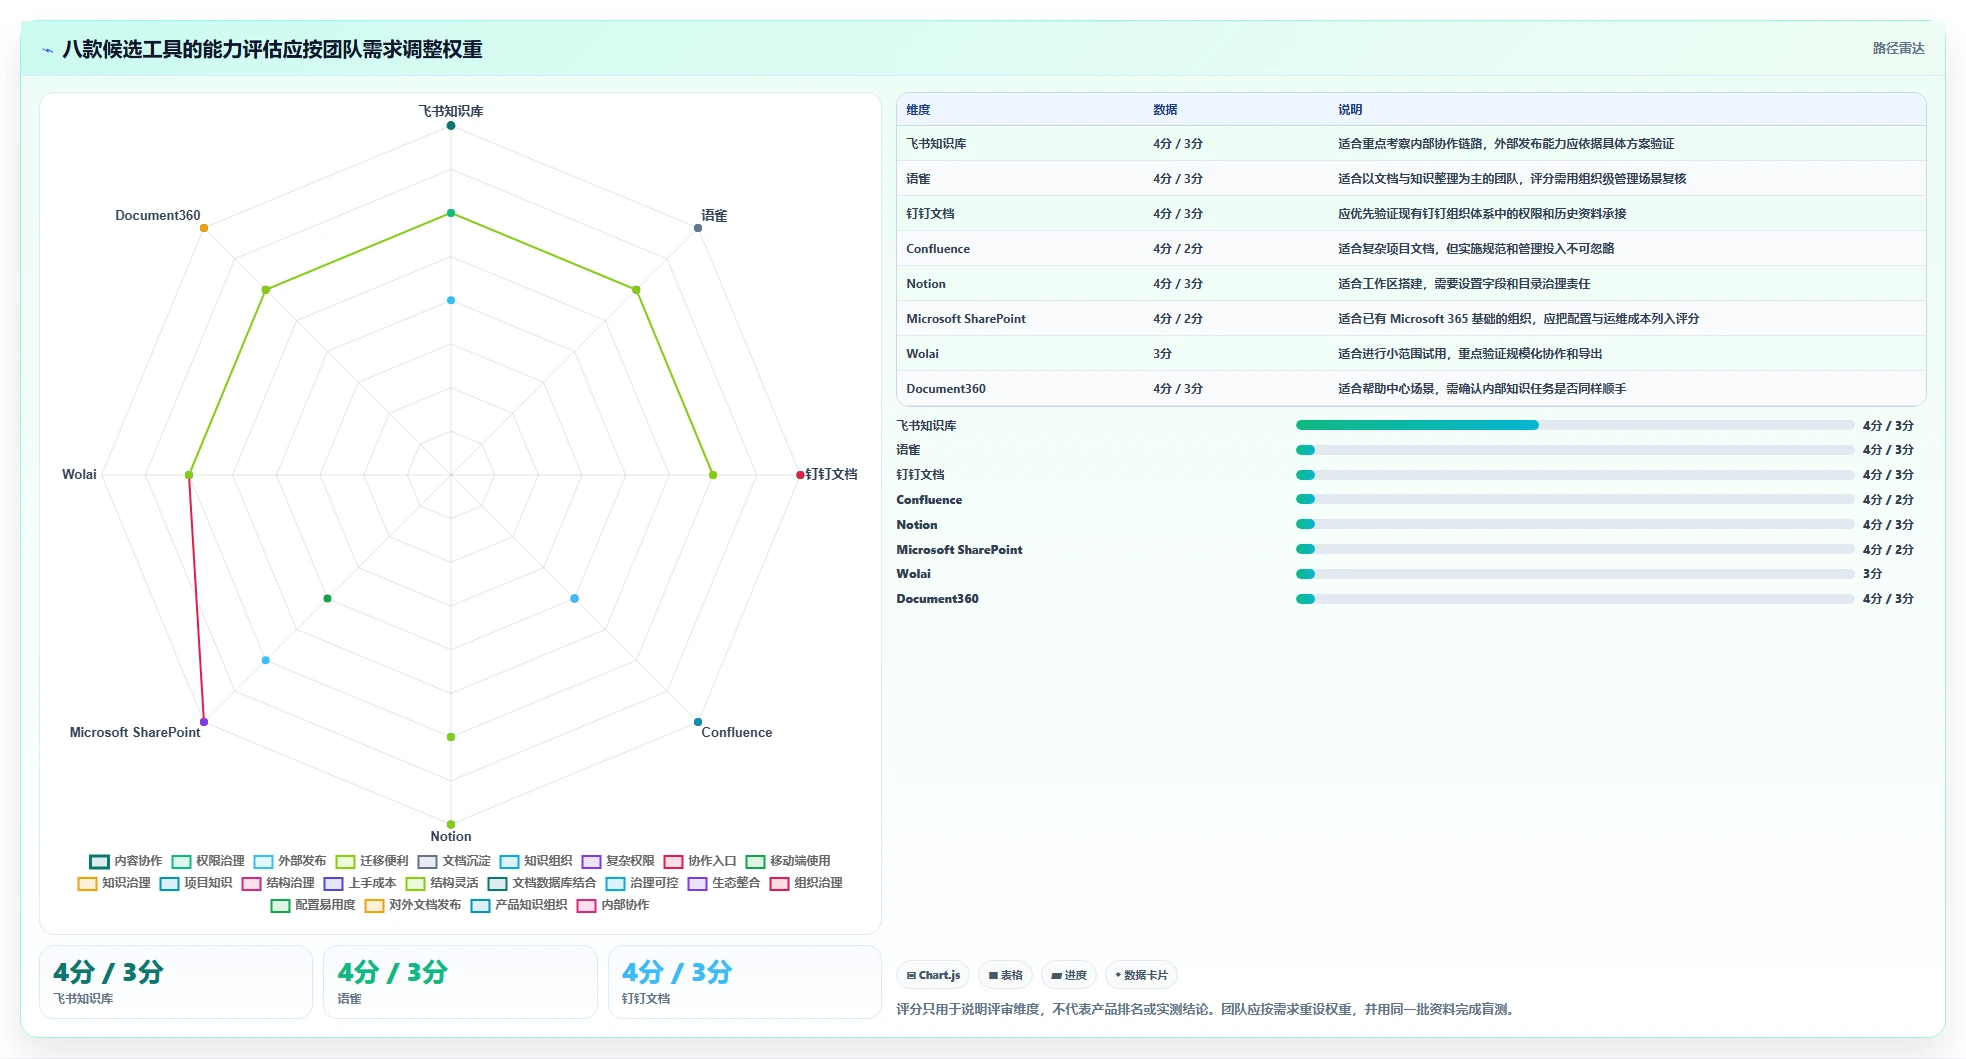Open the 飞书知识库 score card
Screen dimensions: 1966x1059
(x=176, y=982)
